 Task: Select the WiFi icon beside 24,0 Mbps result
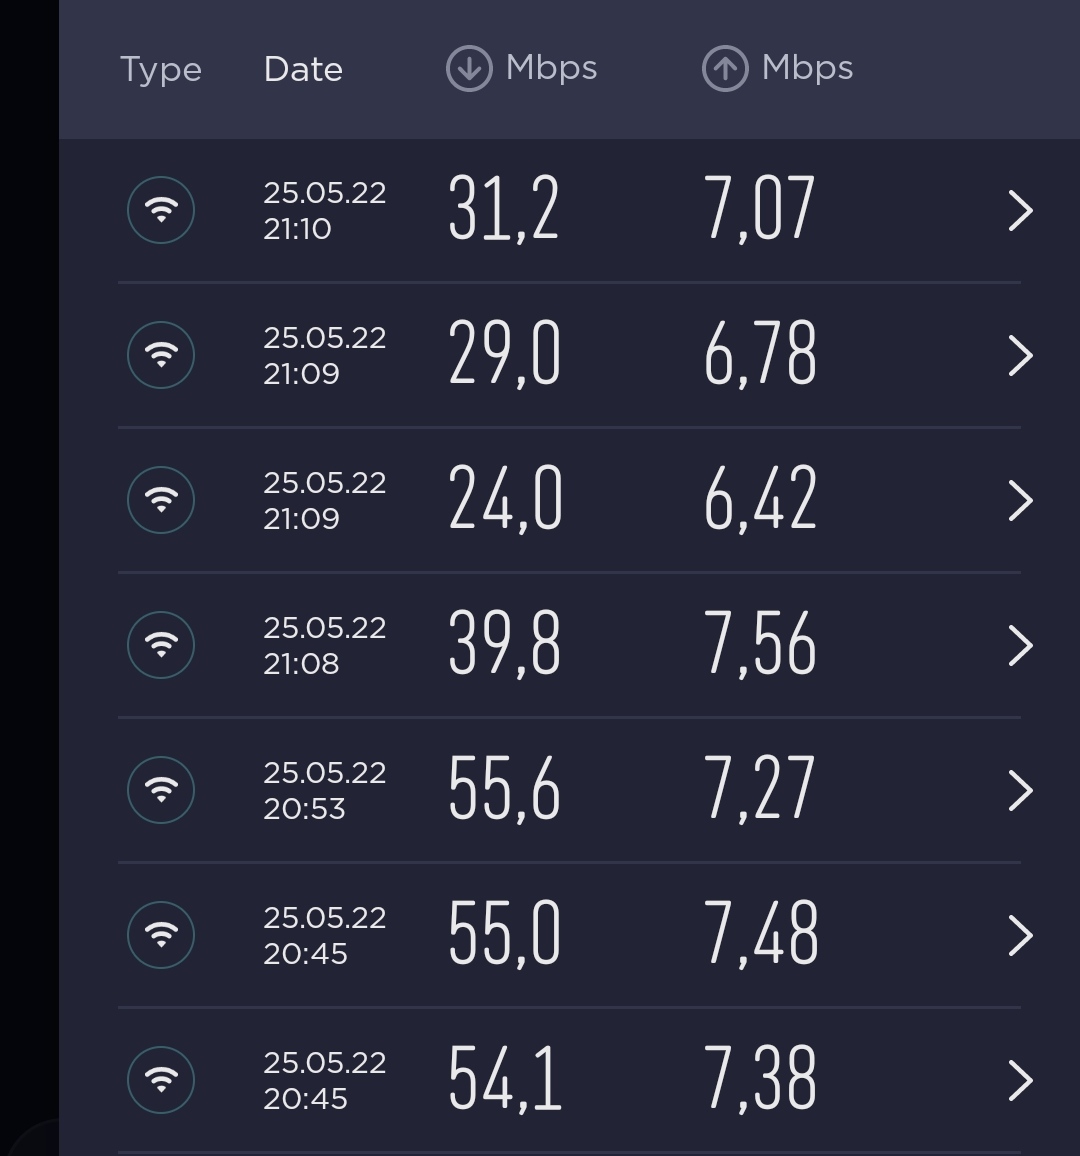(161, 500)
